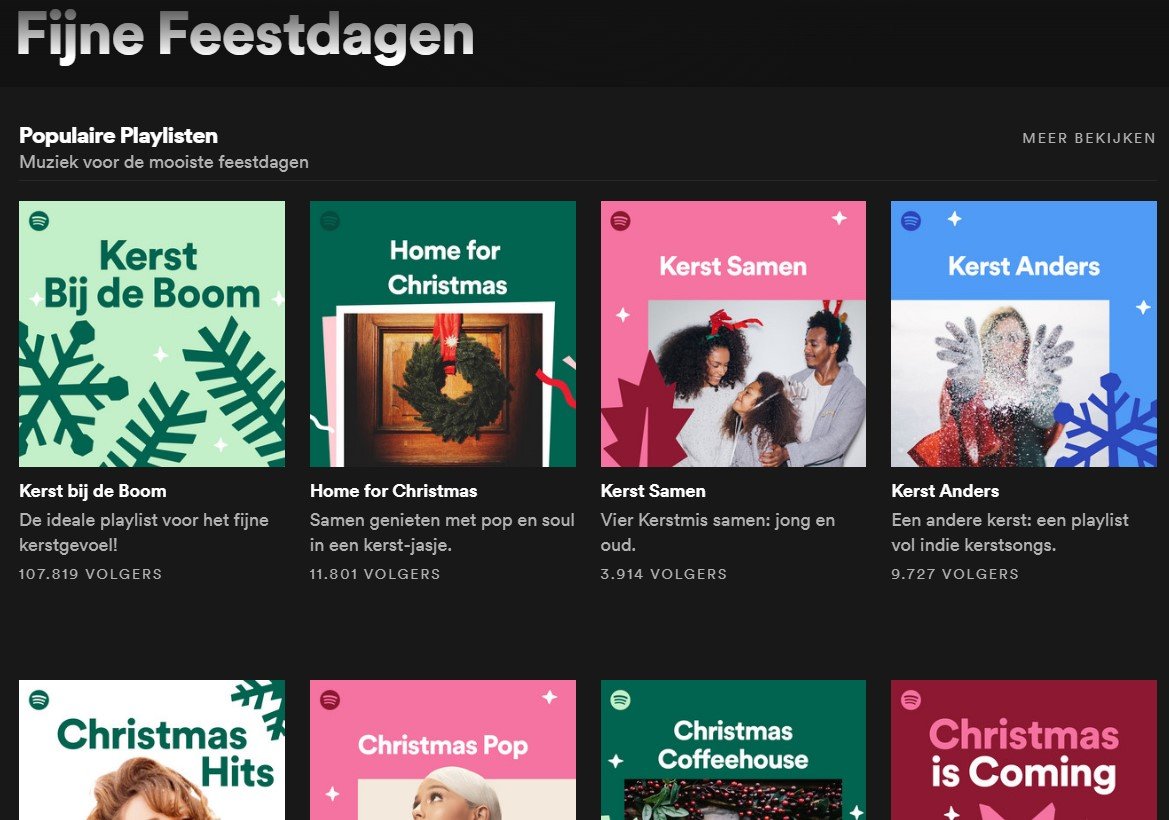Open the Meer Bekijken link

click(x=1088, y=138)
